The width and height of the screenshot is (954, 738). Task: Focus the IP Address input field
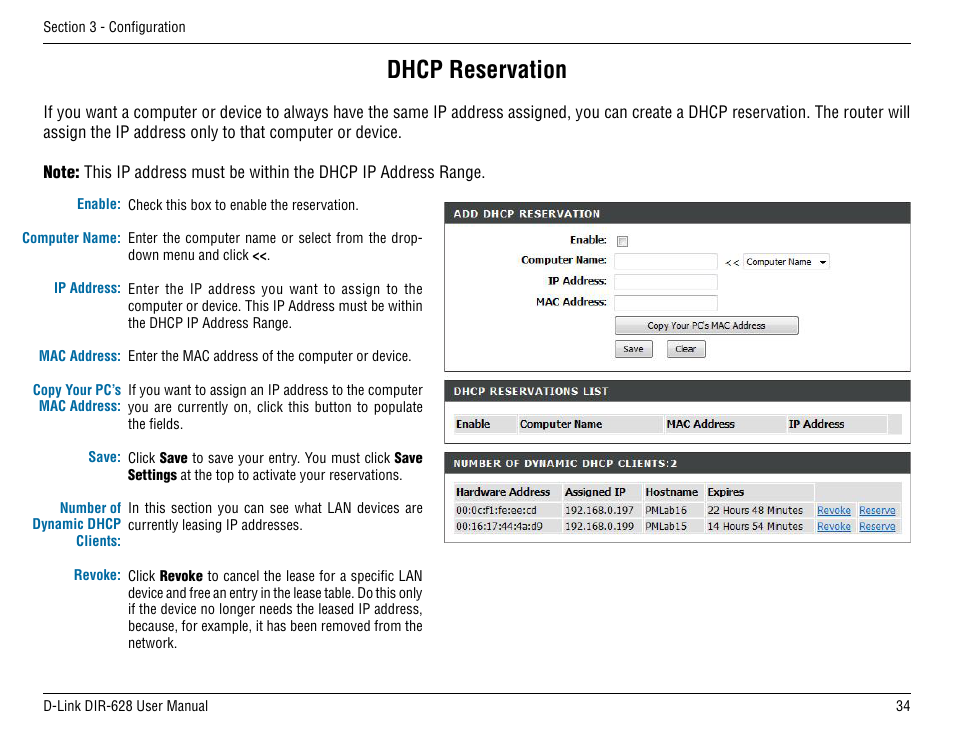[x=666, y=282]
